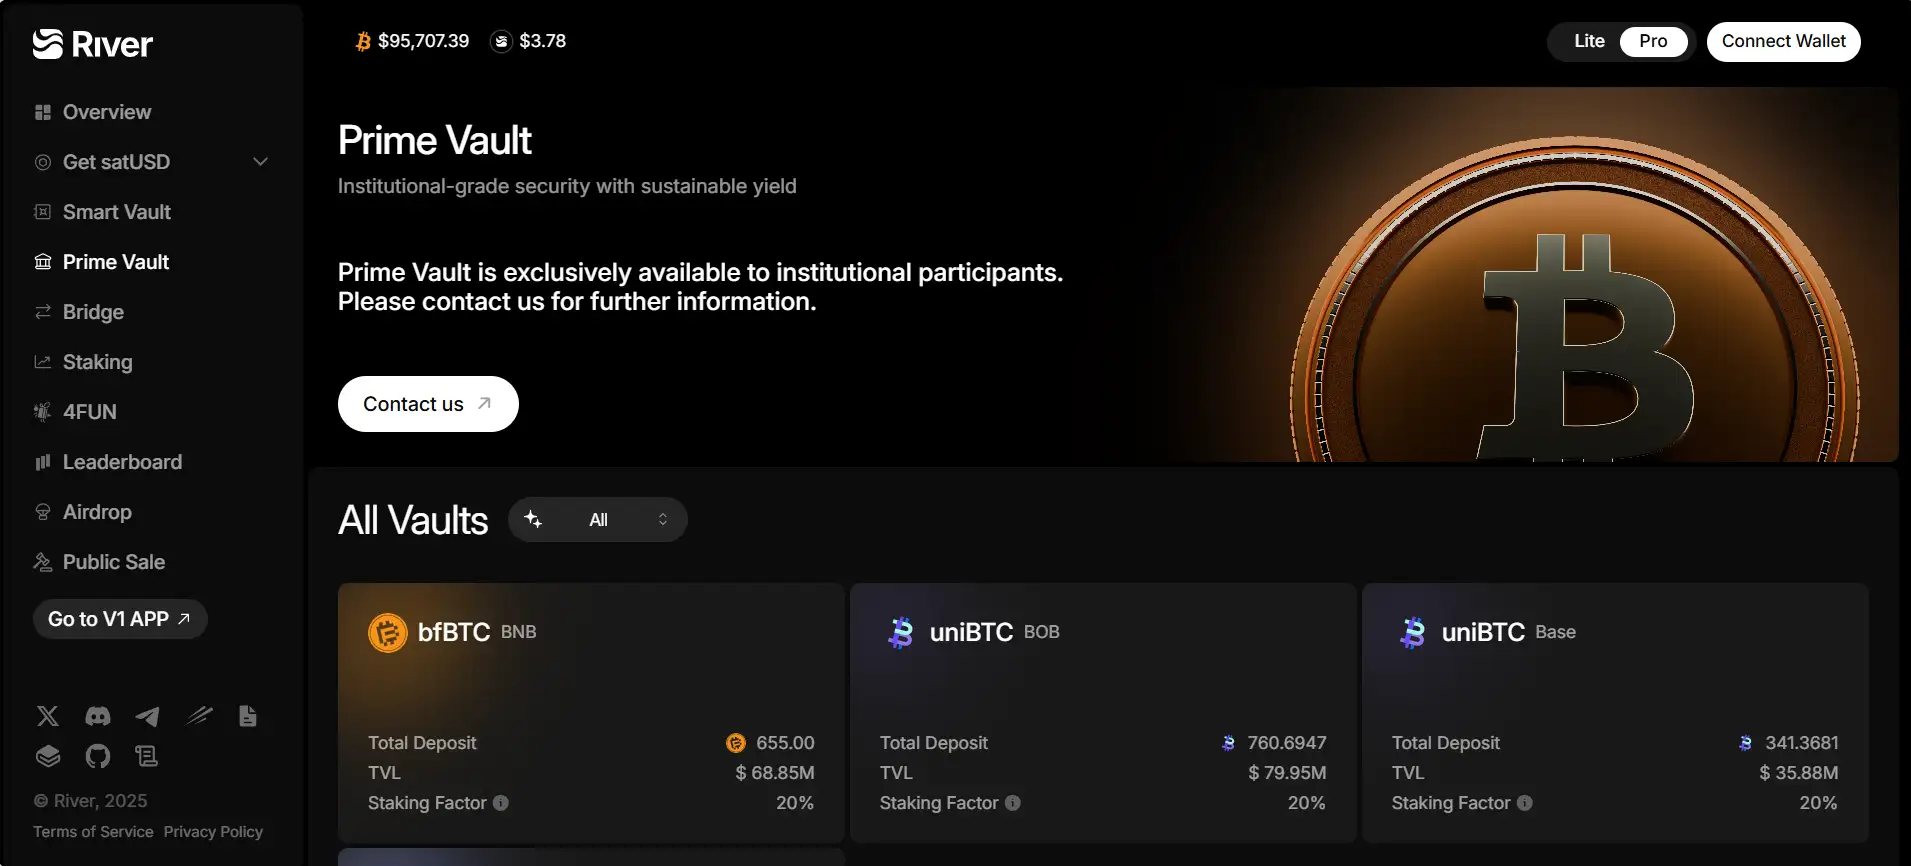Screen dimensions: 1911x866
Task: Select the Pro mode option
Action: point(1653,41)
